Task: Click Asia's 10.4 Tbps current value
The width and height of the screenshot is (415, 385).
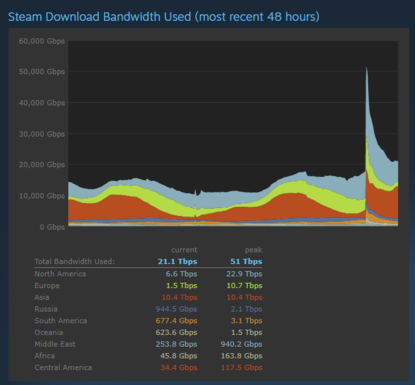Action: pos(179,297)
